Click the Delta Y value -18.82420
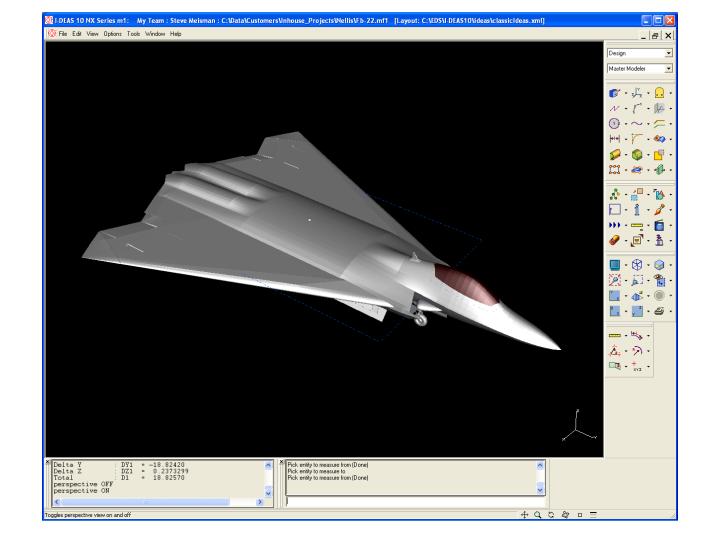The height and width of the screenshot is (540, 720). (x=166, y=465)
